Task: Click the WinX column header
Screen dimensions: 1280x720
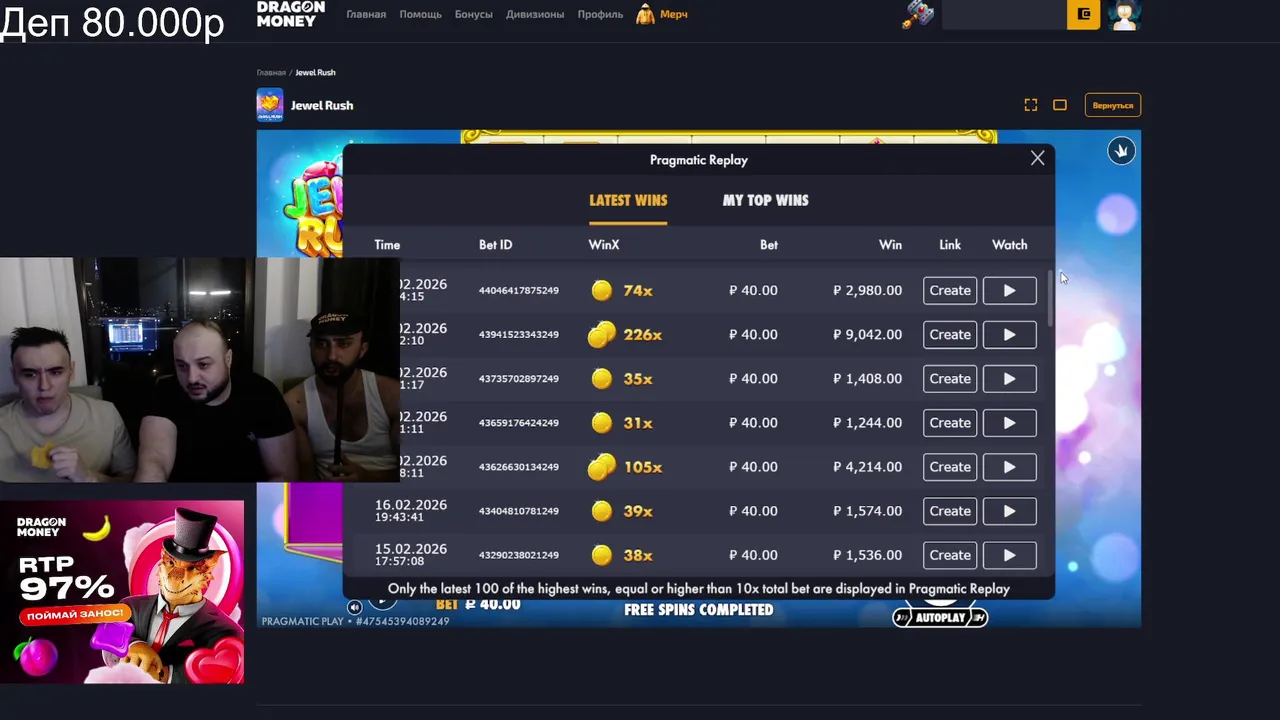Action: (x=604, y=245)
